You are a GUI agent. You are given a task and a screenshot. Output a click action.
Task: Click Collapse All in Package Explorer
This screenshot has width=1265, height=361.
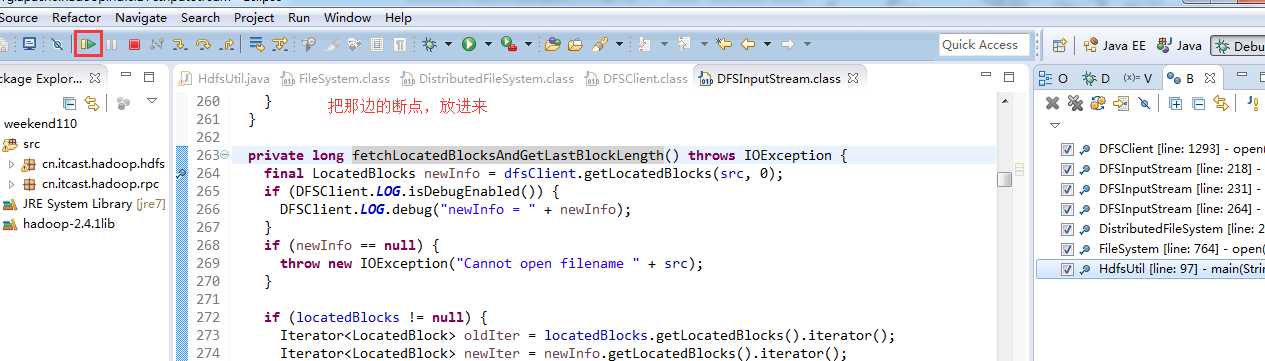(x=69, y=102)
